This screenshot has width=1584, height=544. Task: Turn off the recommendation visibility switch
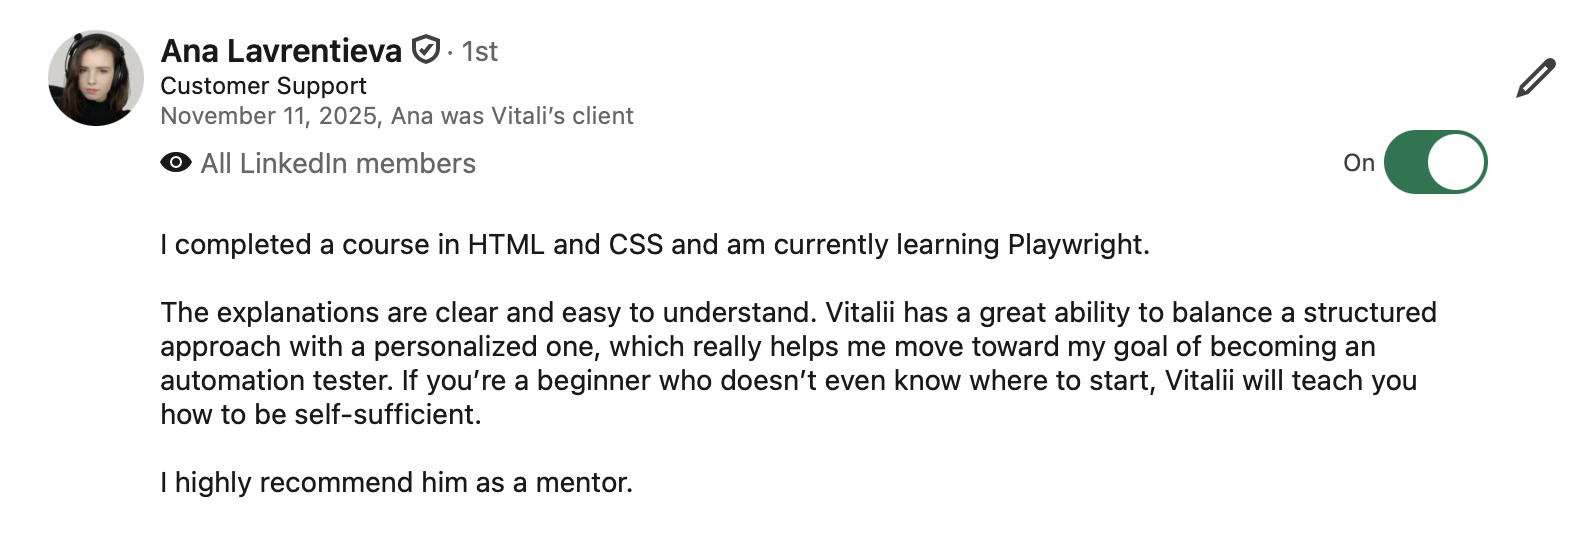click(1435, 162)
